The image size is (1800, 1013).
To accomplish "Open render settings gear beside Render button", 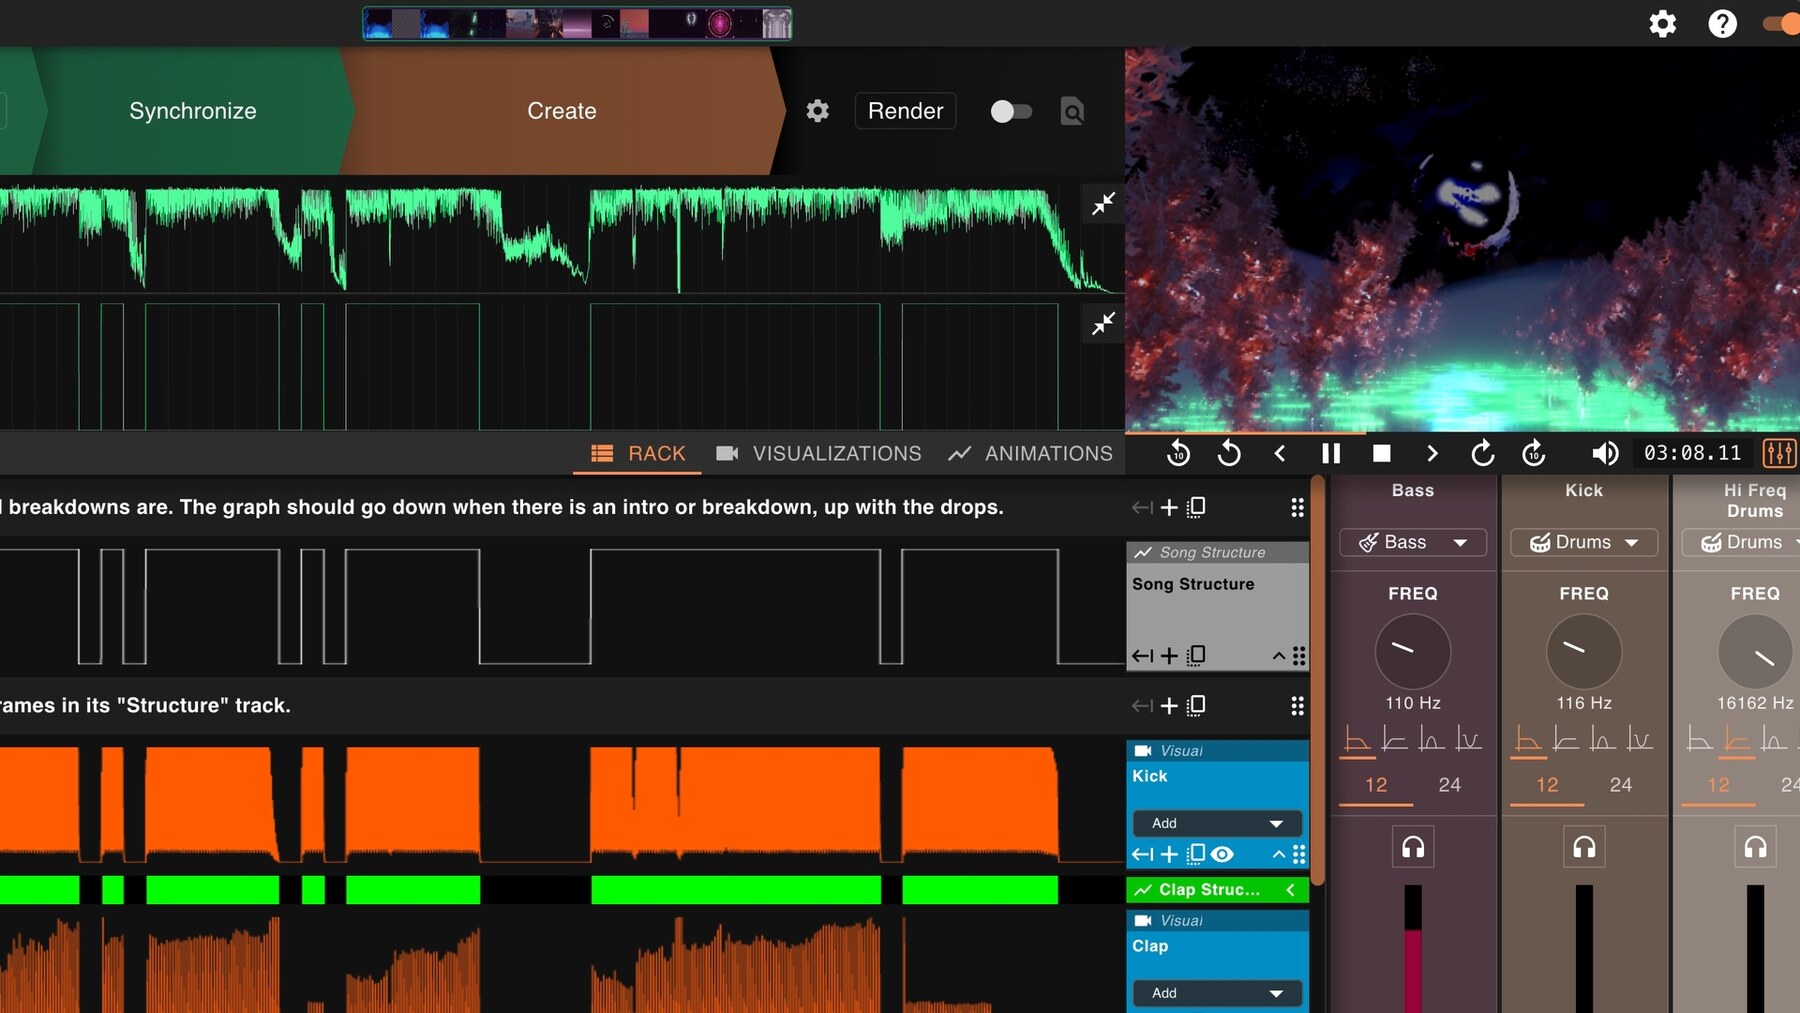I will click(818, 111).
